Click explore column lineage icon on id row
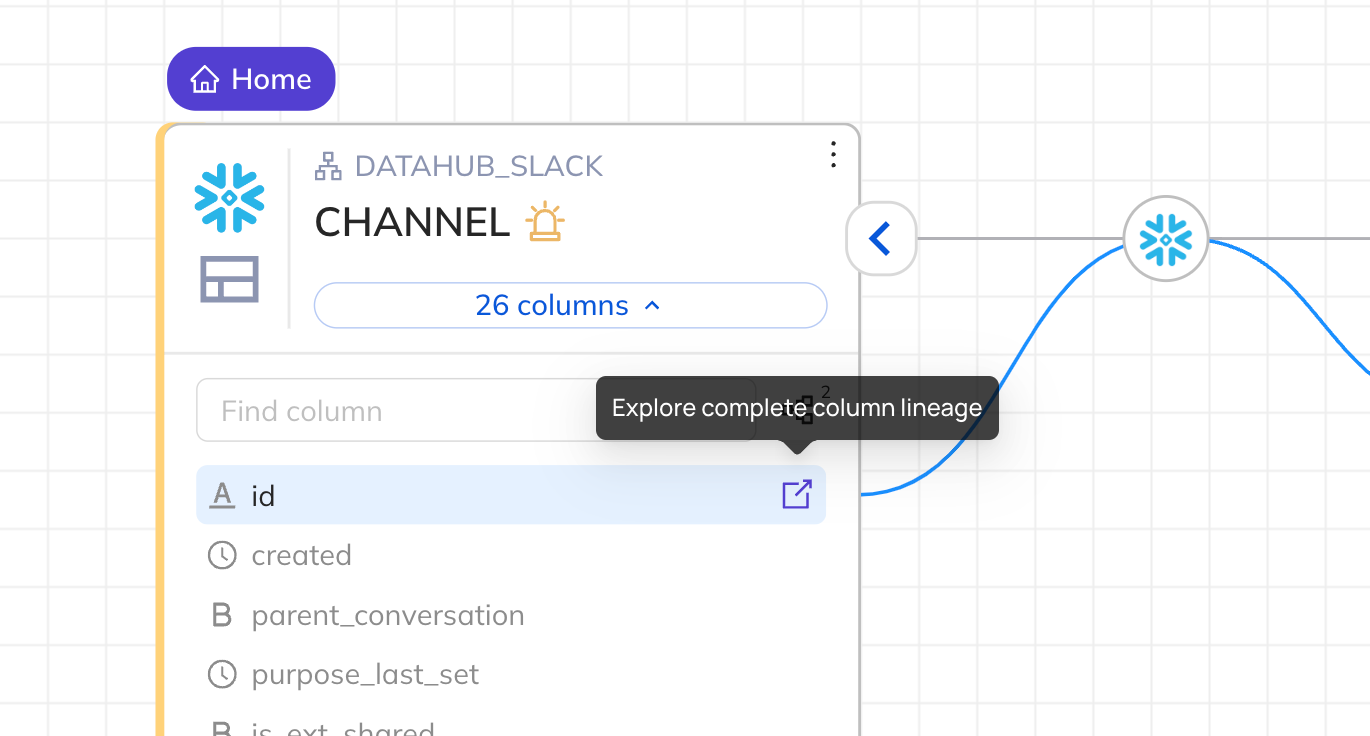This screenshot has width=1370, height=736. [x=797, y=494]
